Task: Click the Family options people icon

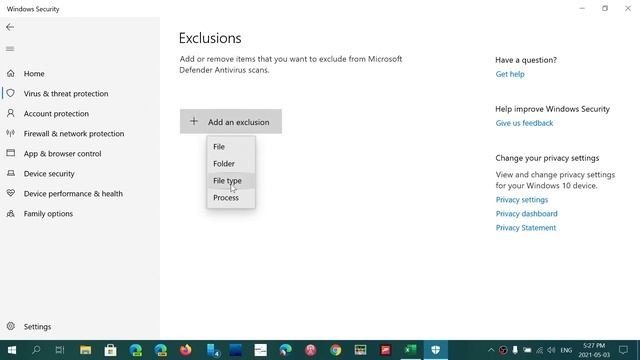Action: pyautogui.click(x=11, y=213)
